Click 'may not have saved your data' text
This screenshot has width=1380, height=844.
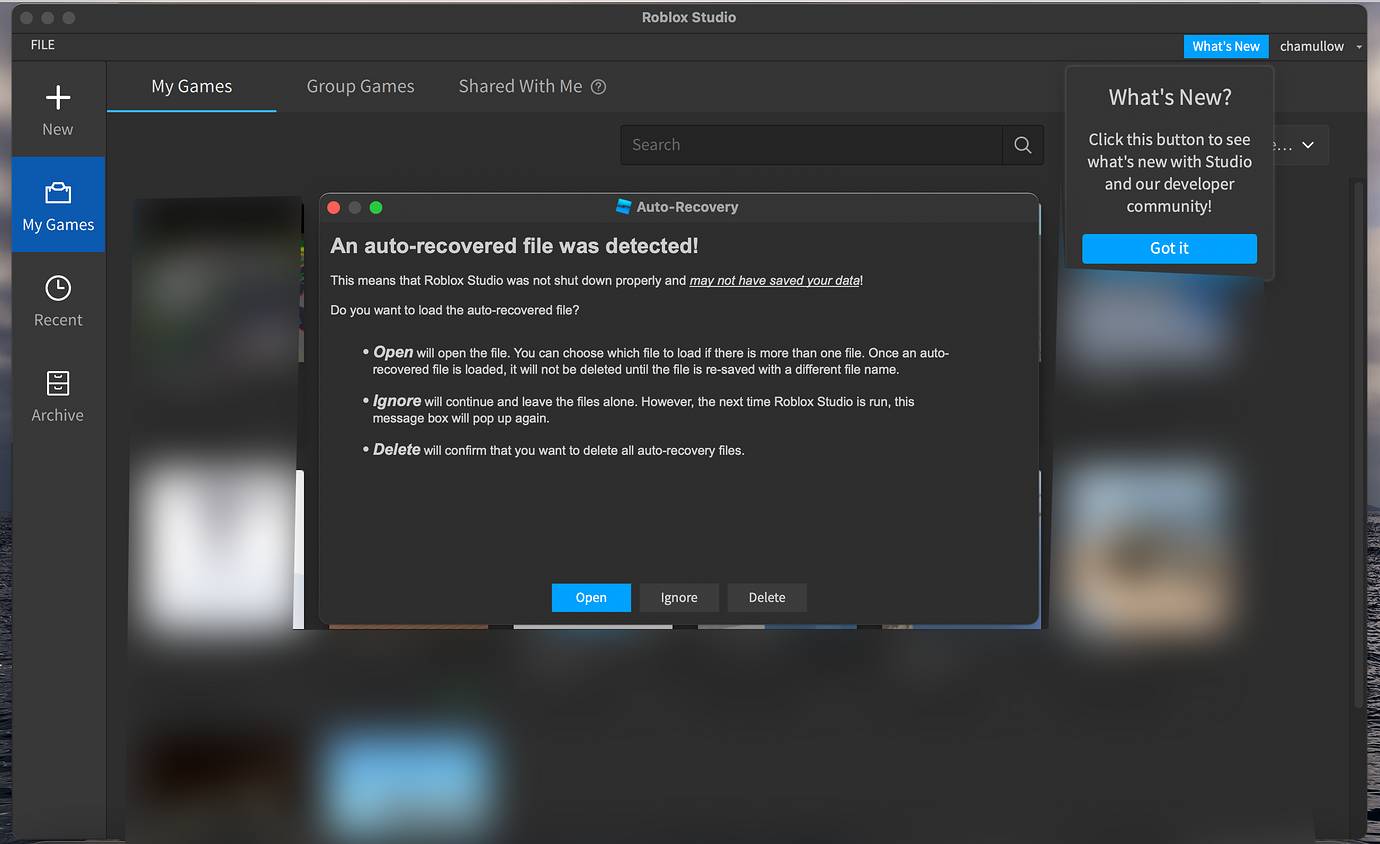[x=774, y=281]
